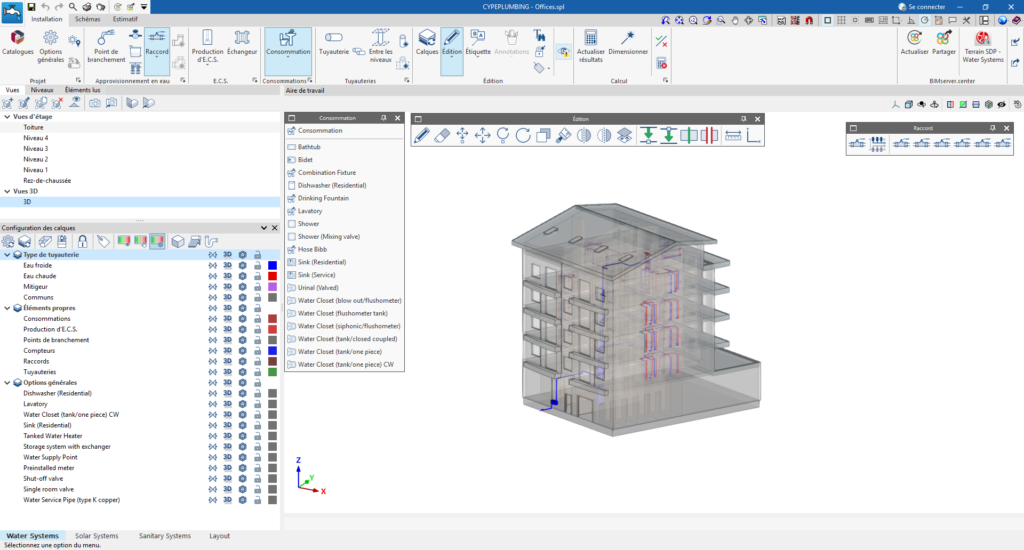This screenshot has height=550, width=1024.
Task: Open the Sanitary Systems bottom tab
Action: 164,536
